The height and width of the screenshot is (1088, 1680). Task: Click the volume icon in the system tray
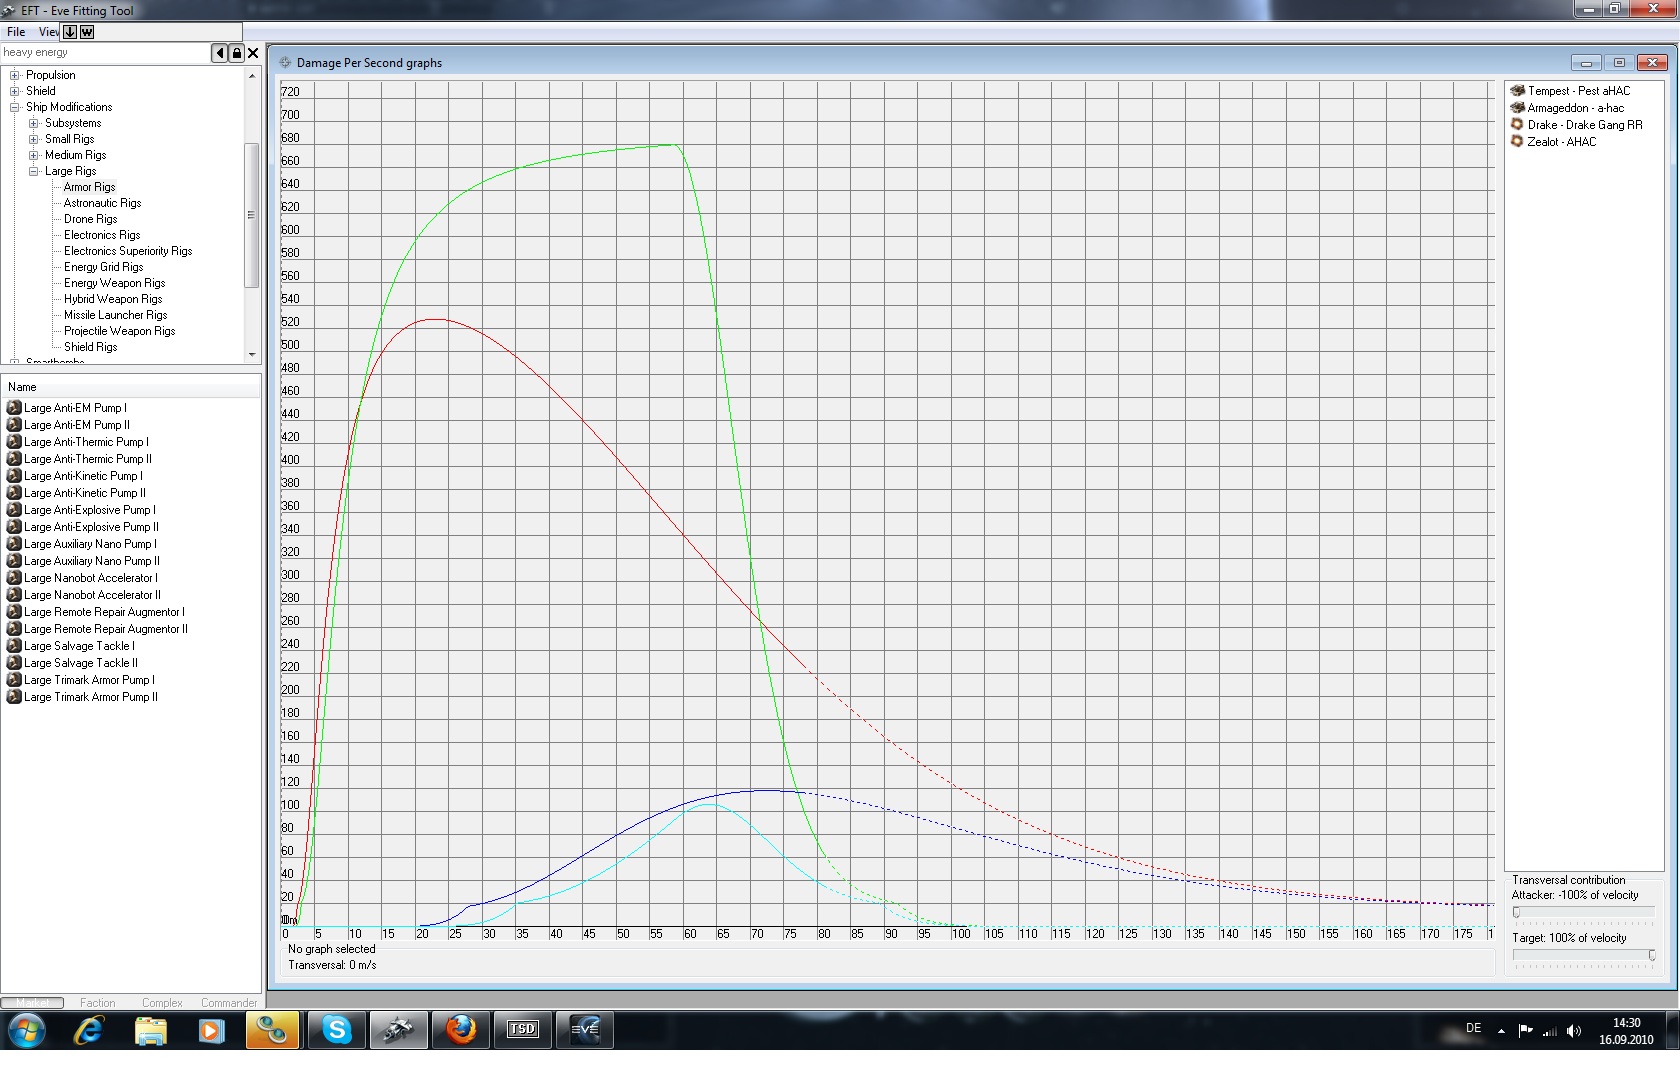pyautogui.click(x=1574, y=1031)
